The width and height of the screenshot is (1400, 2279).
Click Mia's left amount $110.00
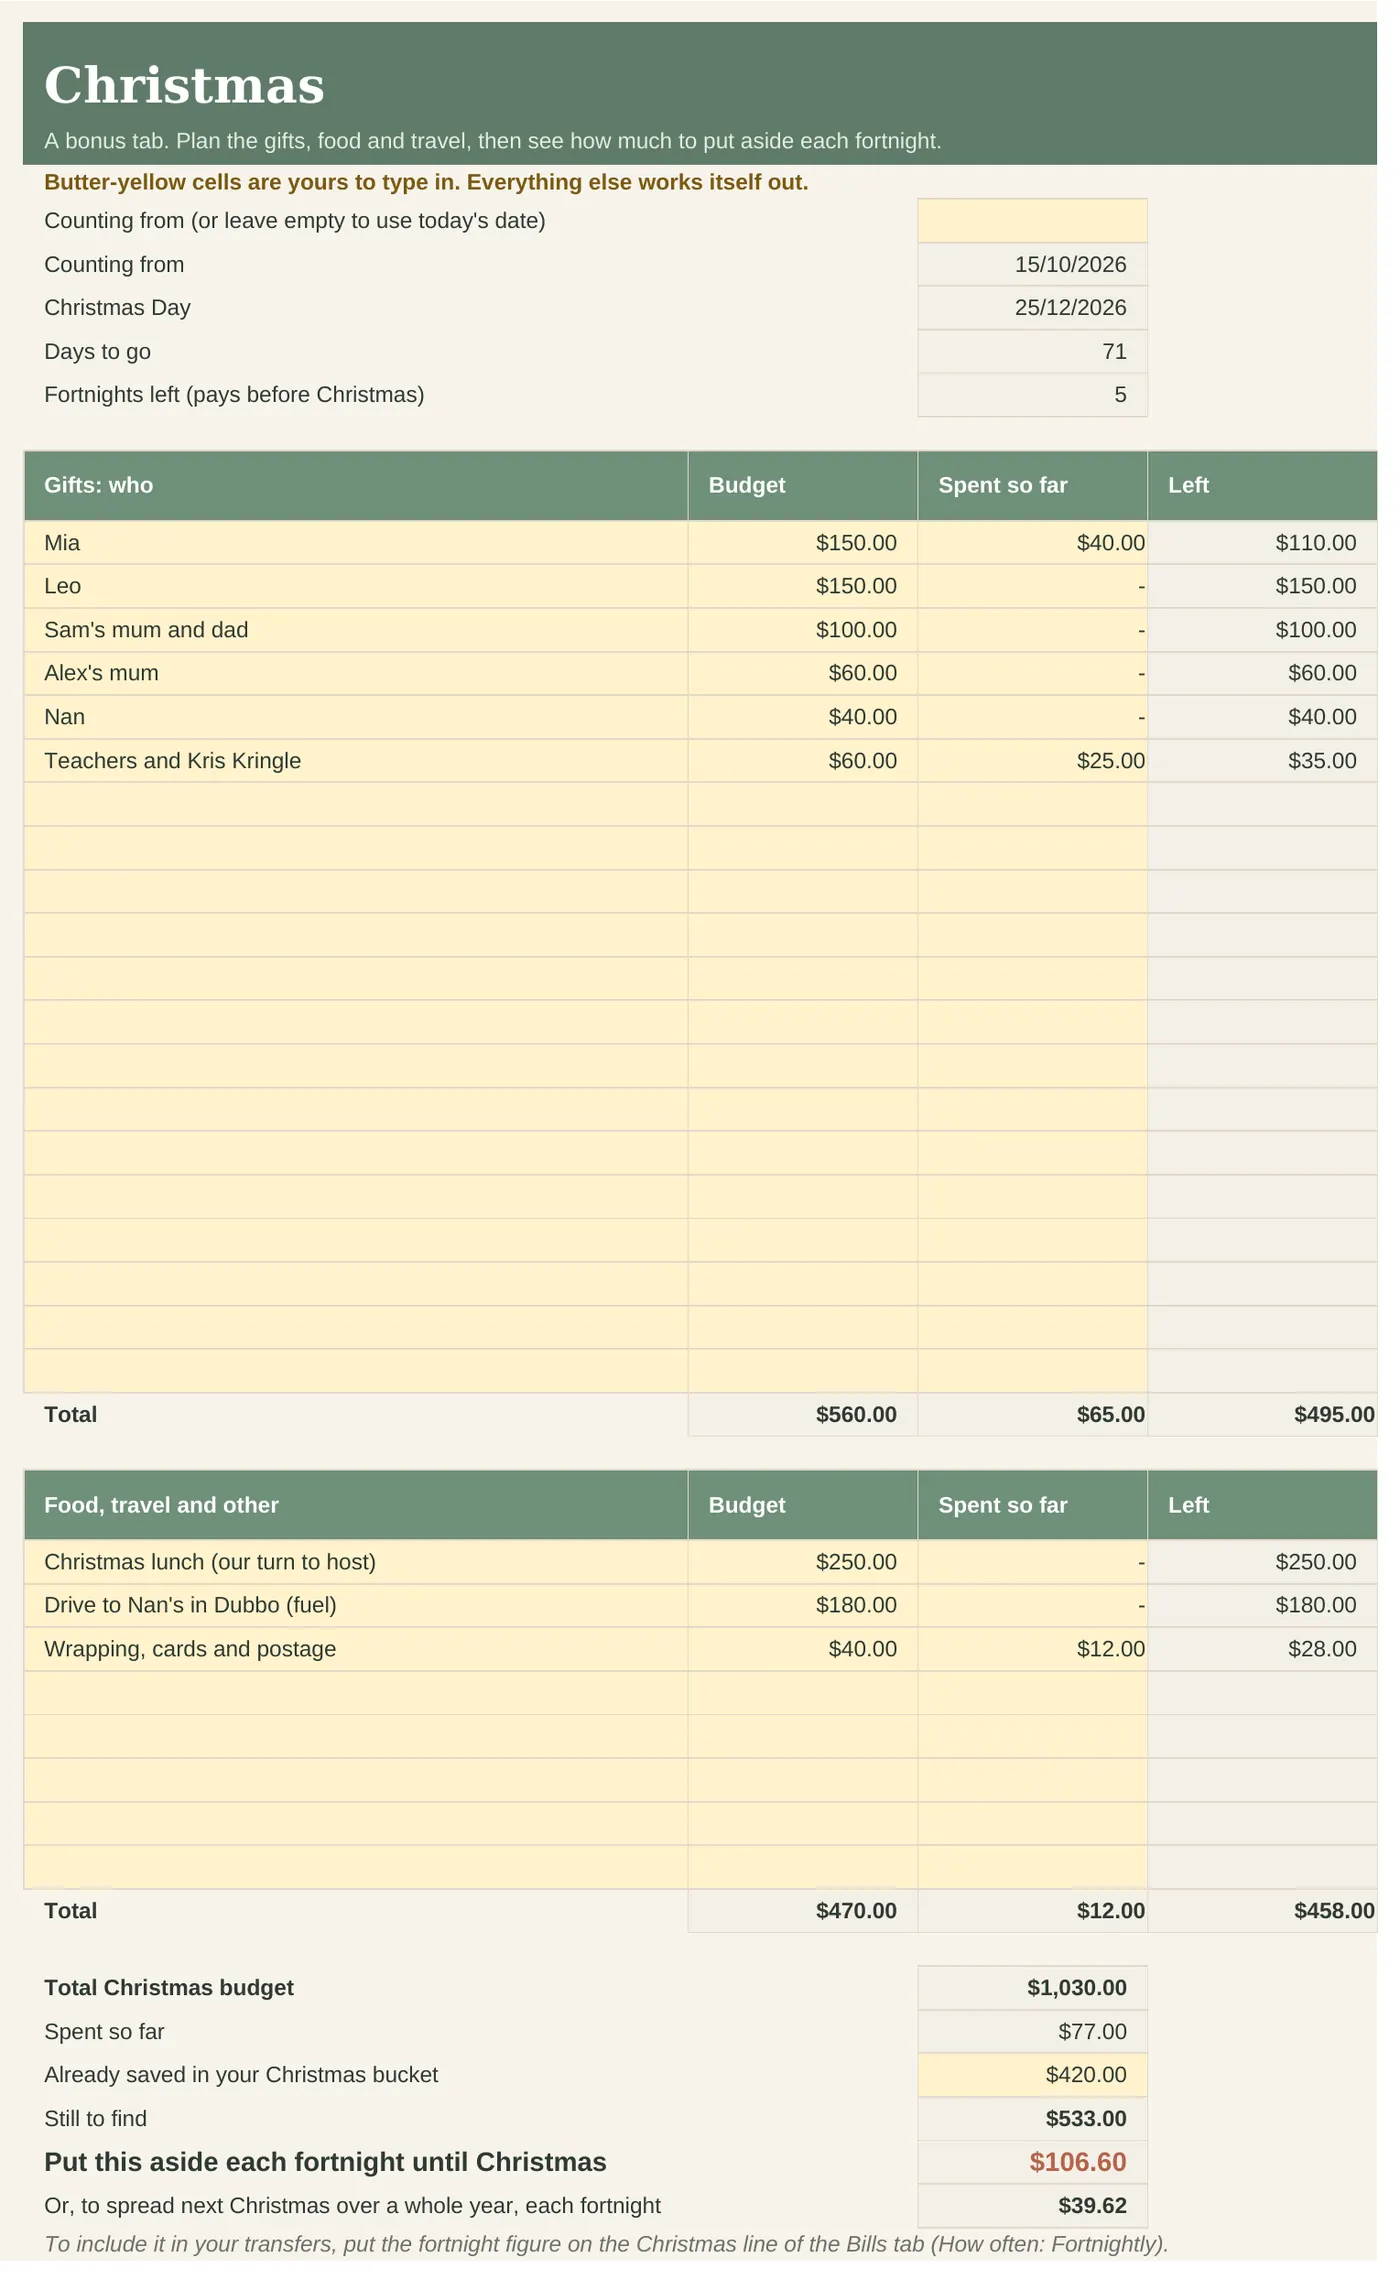click(1262, 543)
